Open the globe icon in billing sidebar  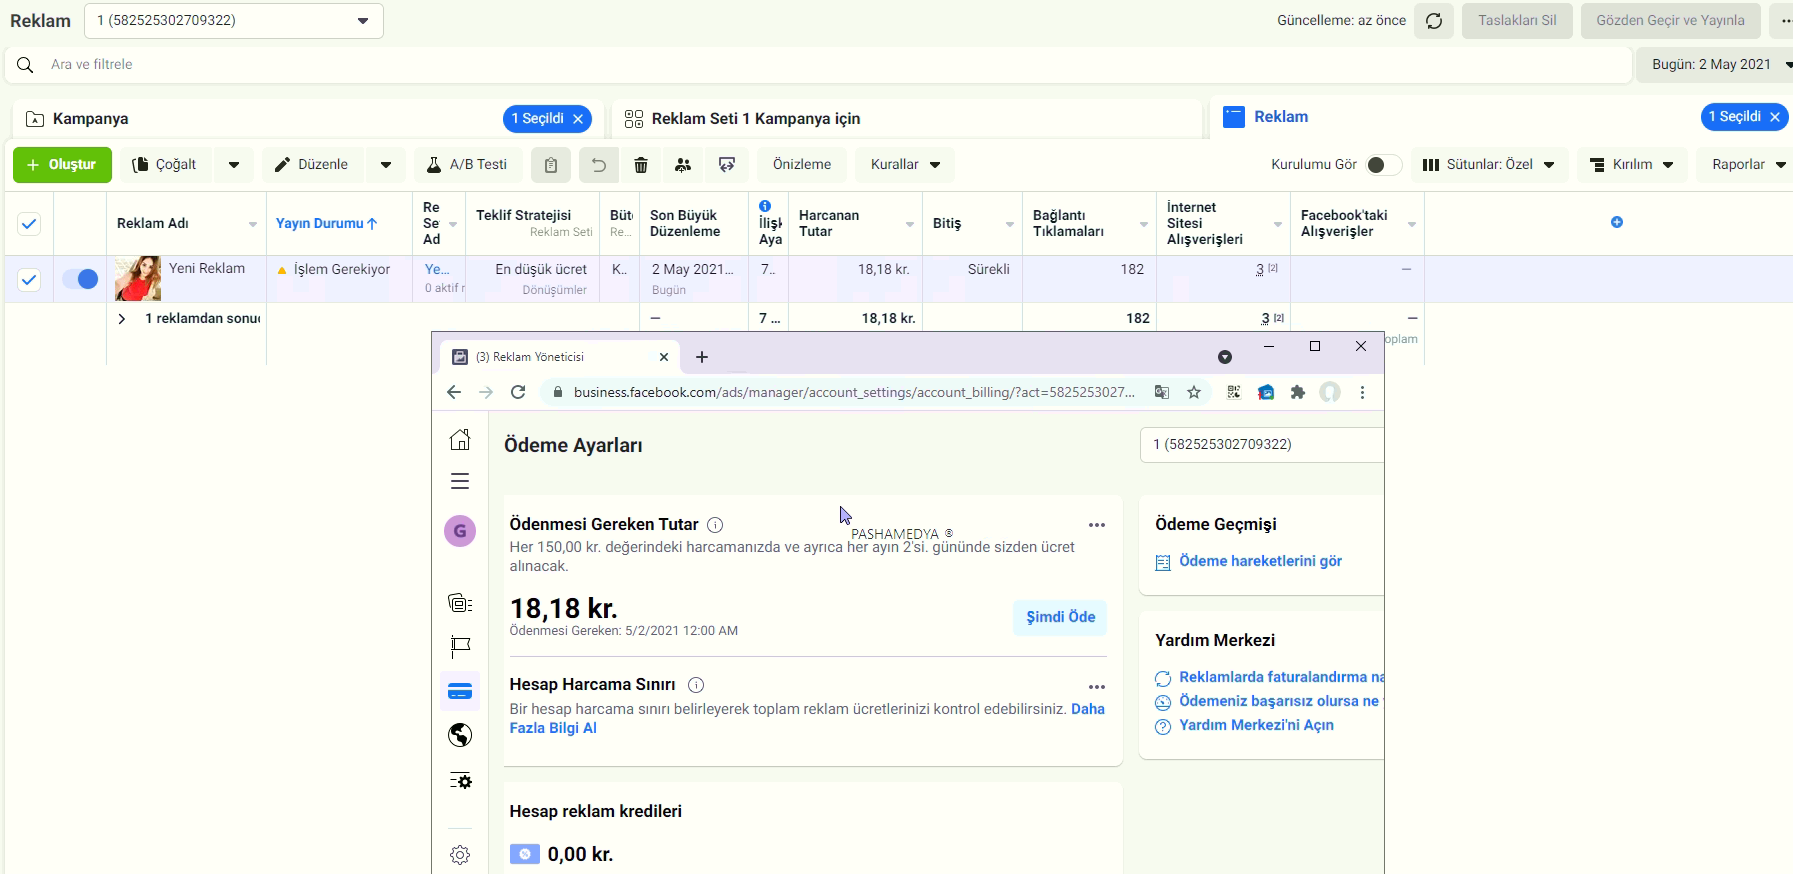460,735
